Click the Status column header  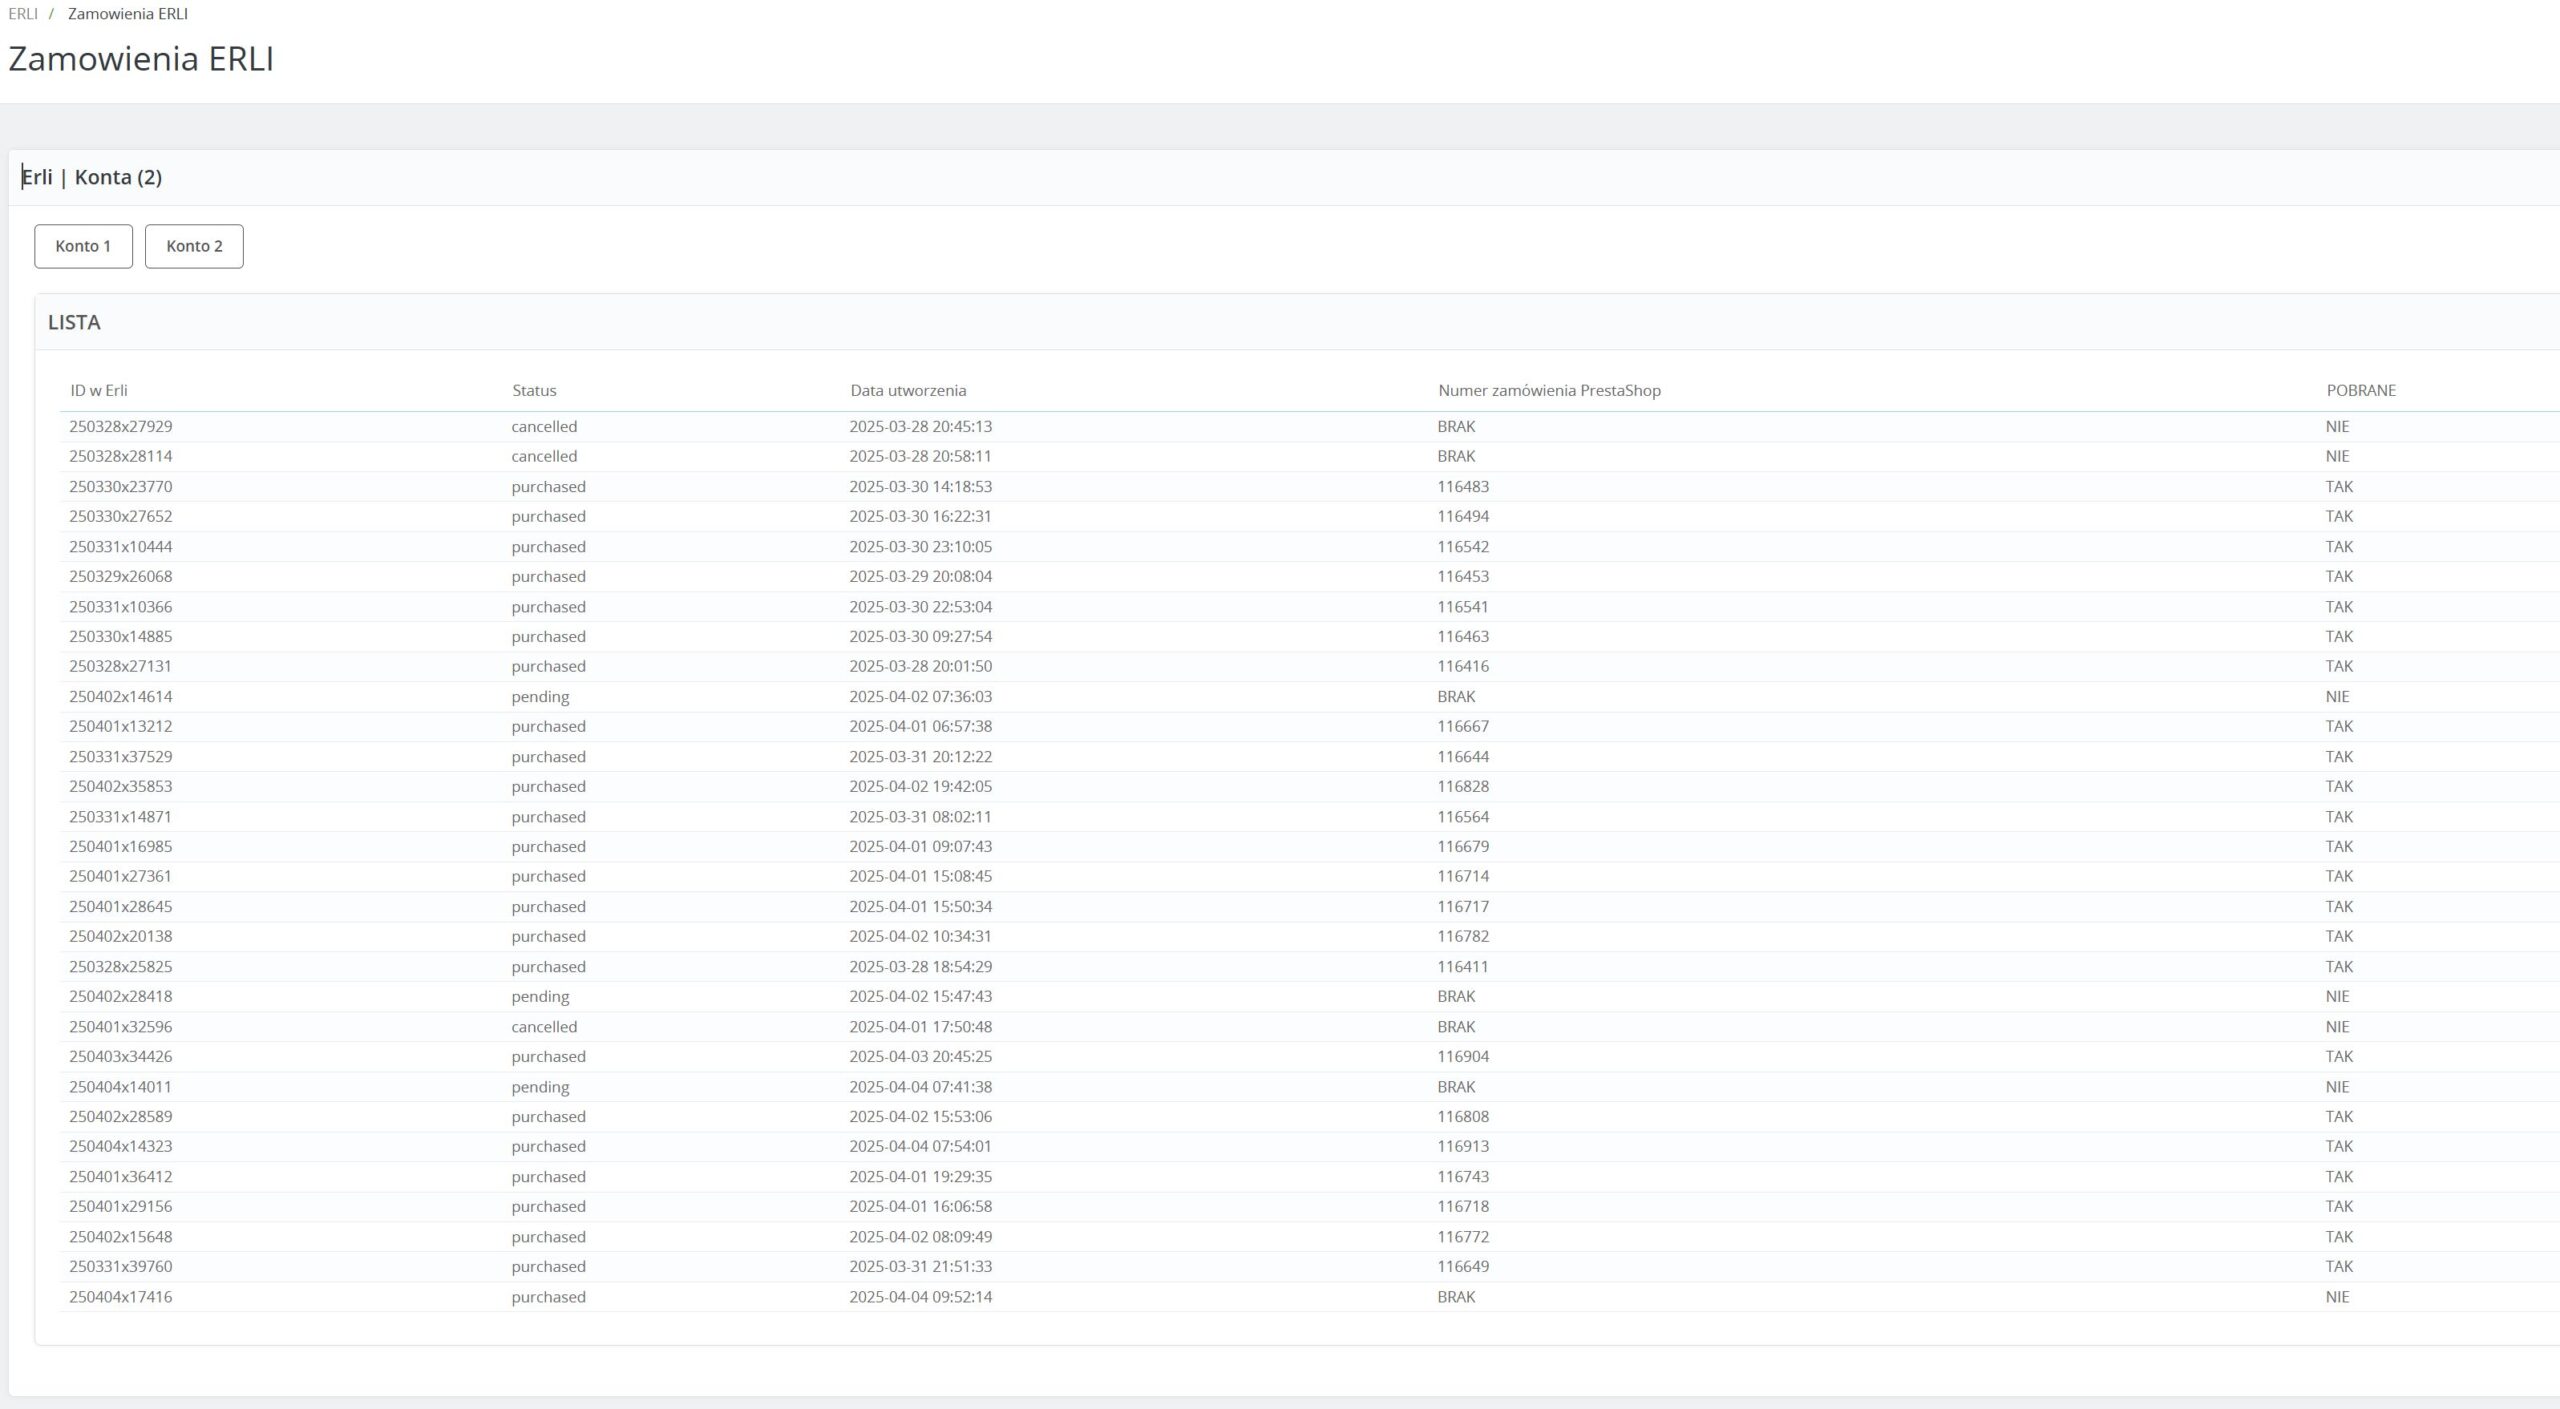[534, 390]
